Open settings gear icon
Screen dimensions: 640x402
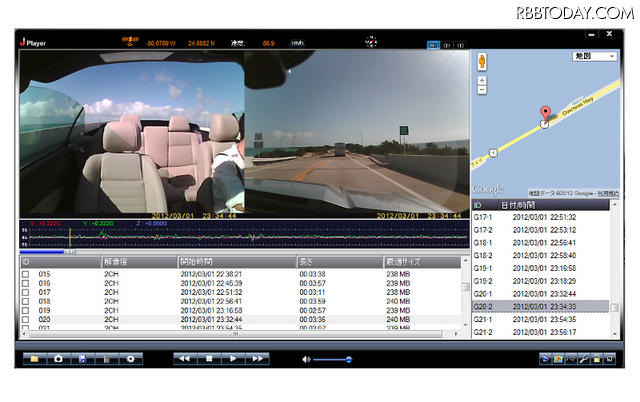129,358
